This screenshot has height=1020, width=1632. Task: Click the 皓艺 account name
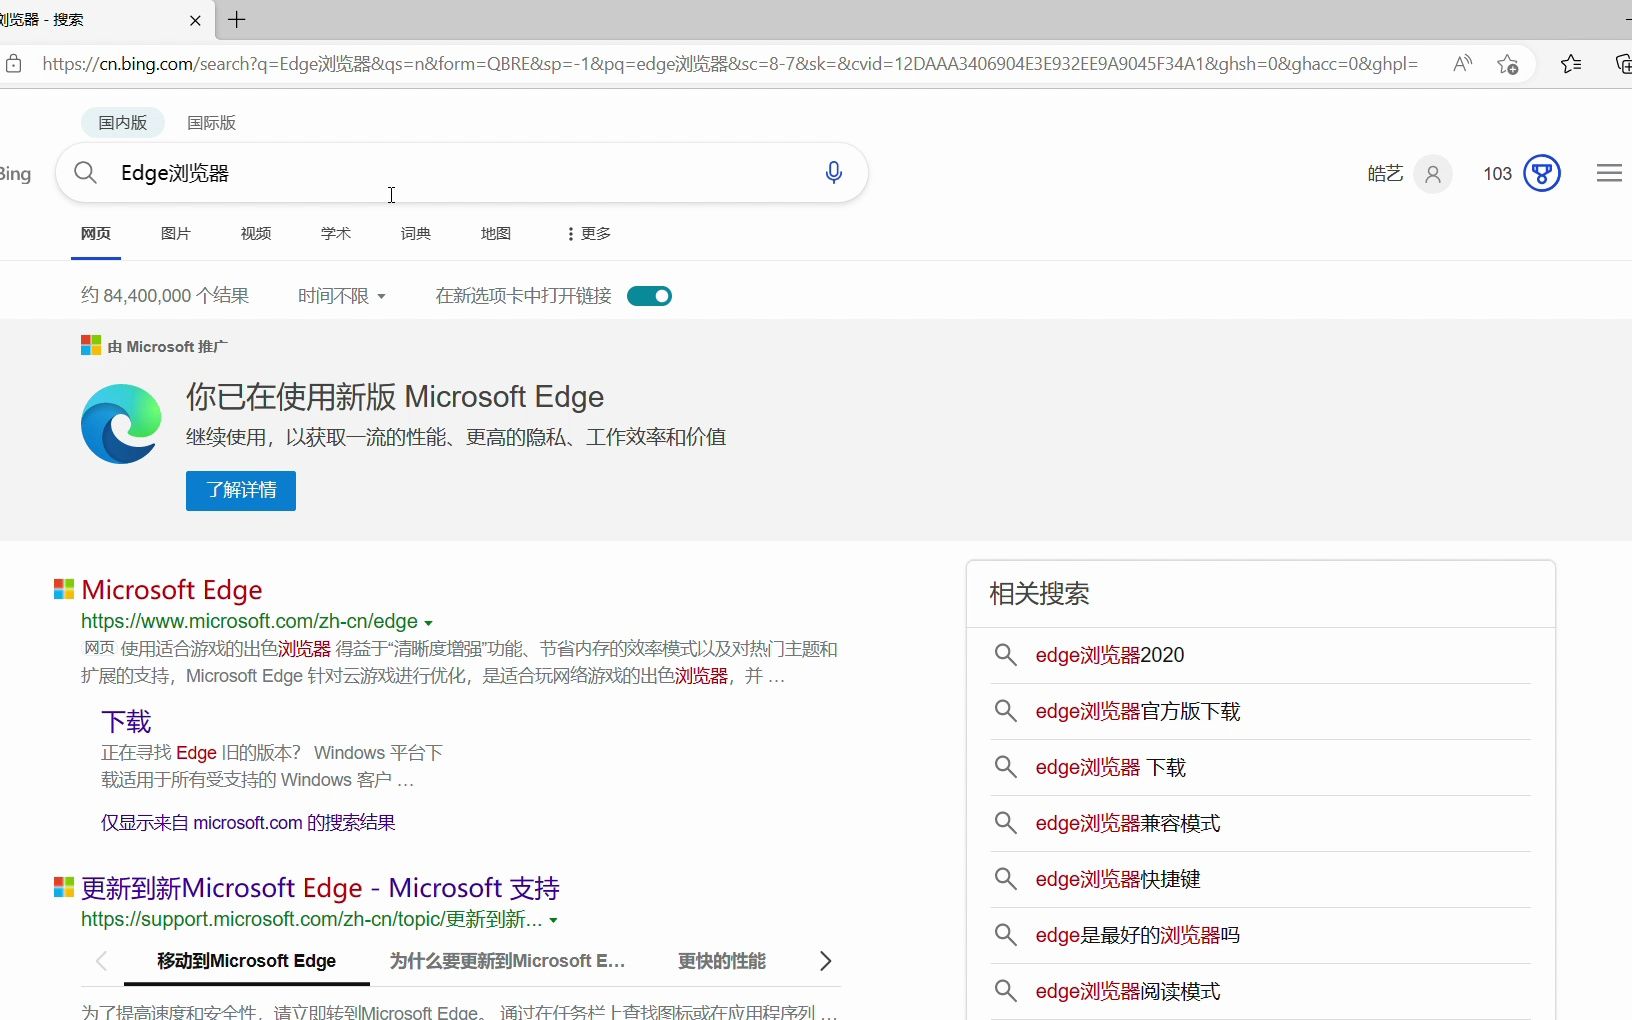(1385, 174)
